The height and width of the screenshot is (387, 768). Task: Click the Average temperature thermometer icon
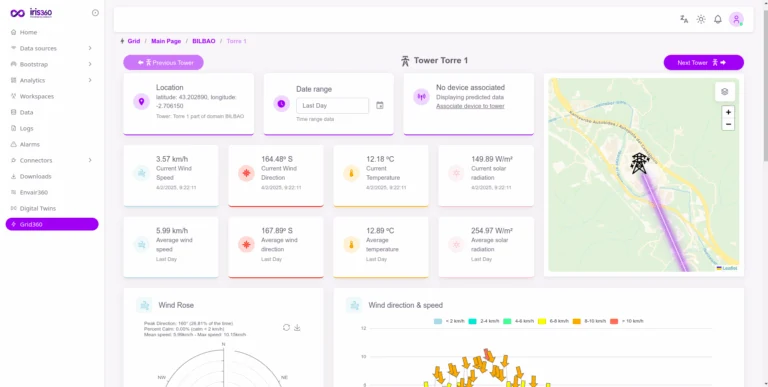[x=351, y=245]
